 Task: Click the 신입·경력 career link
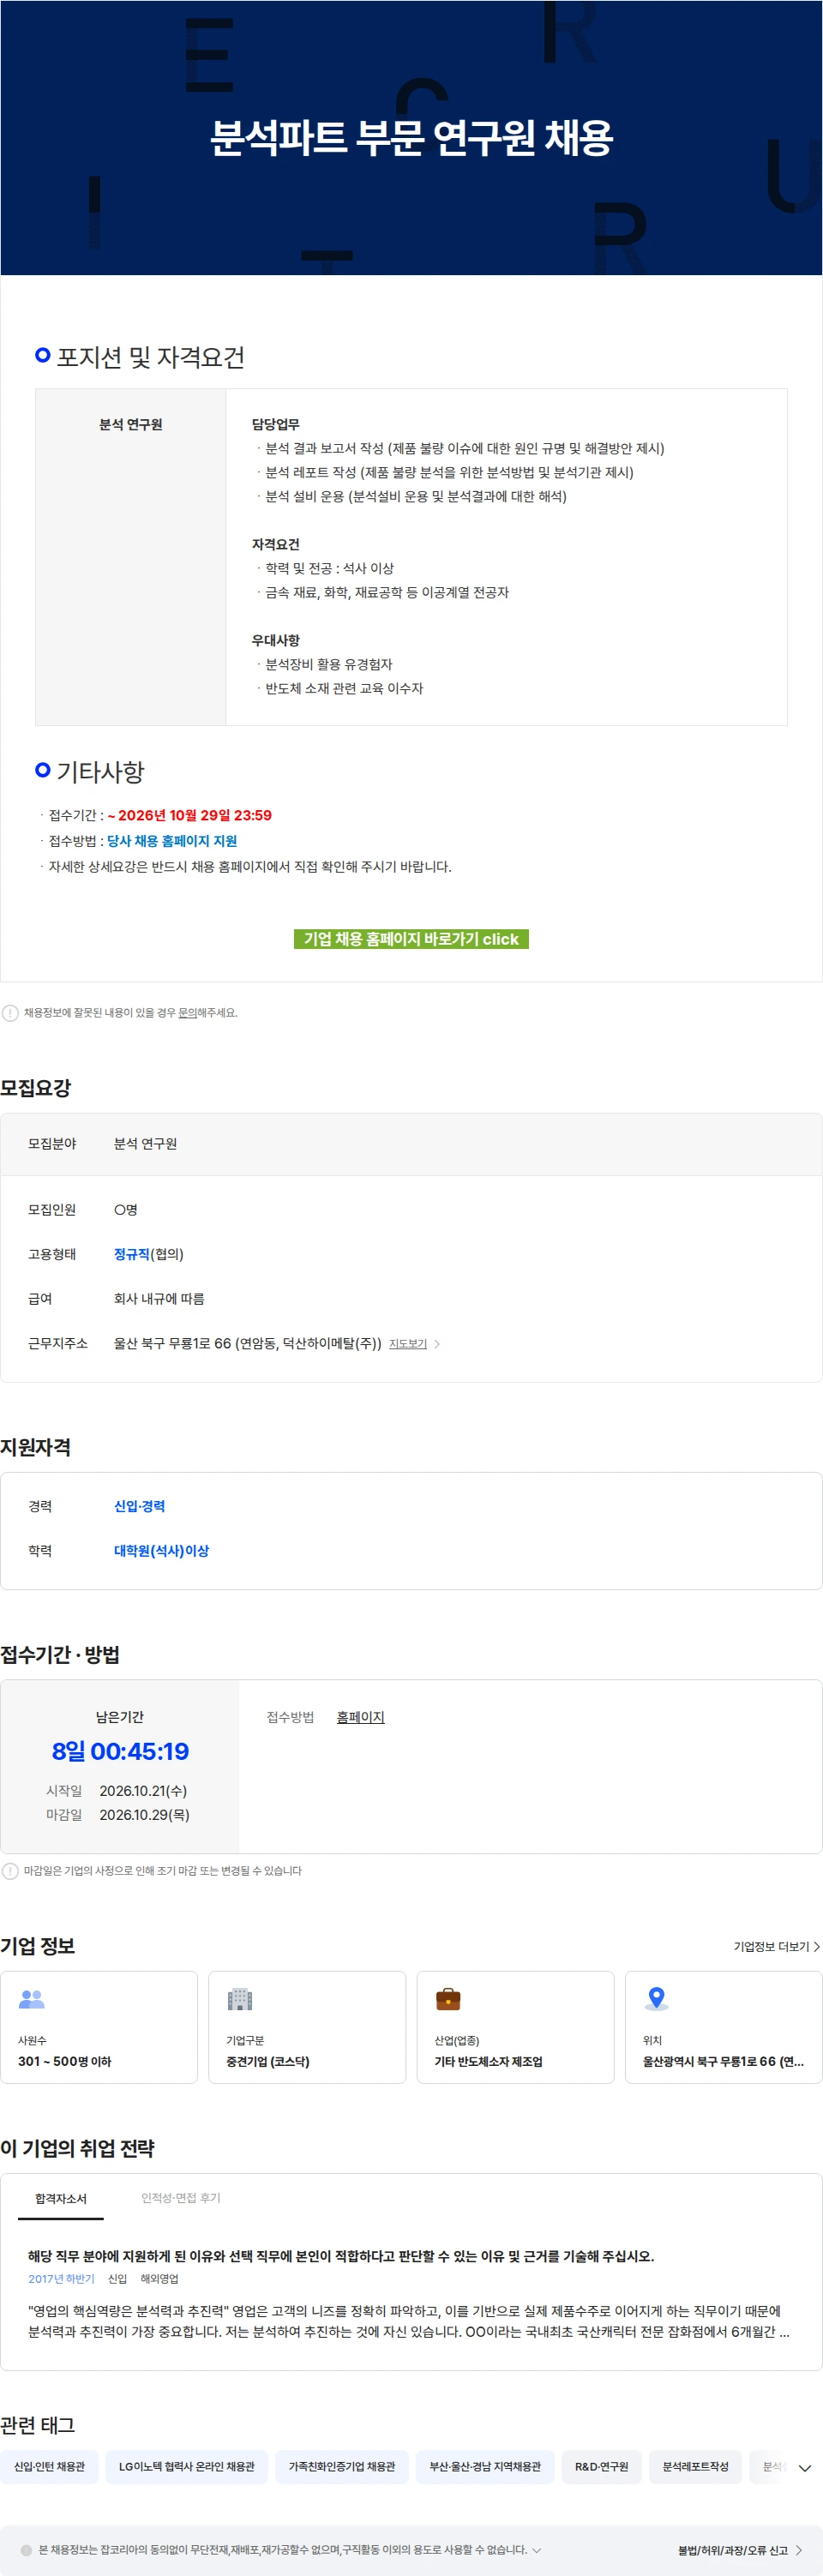139,1506
